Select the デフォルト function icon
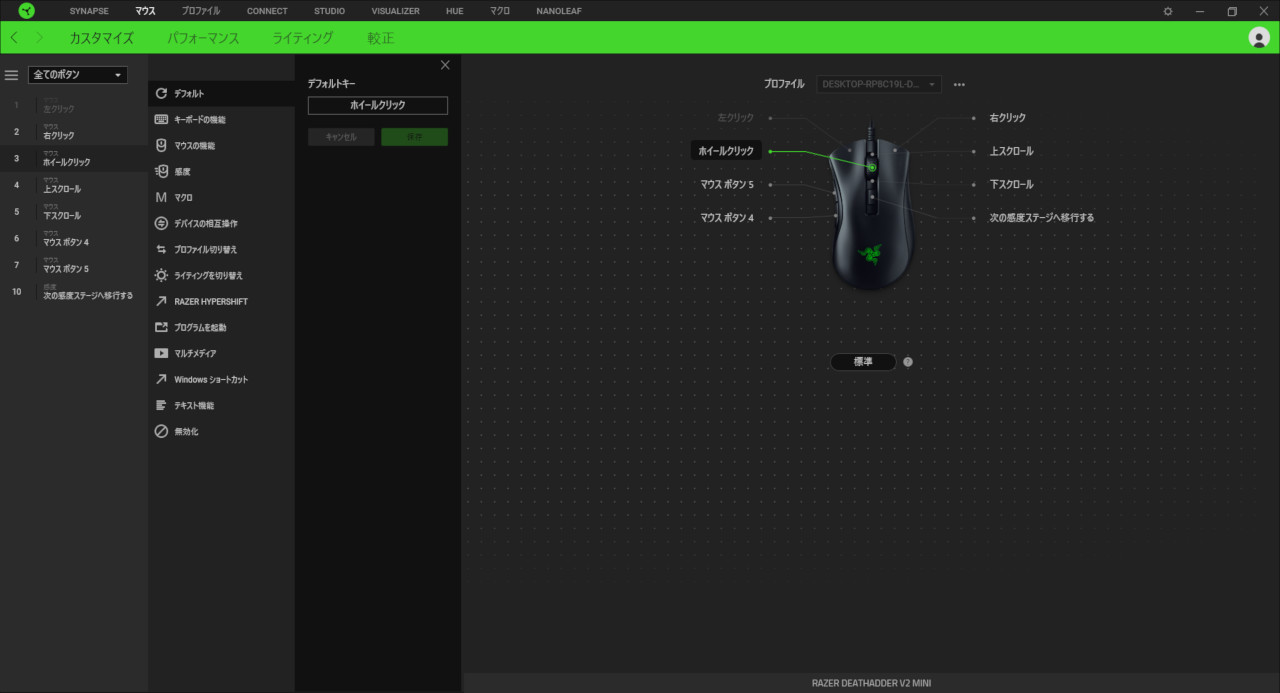 161,93
